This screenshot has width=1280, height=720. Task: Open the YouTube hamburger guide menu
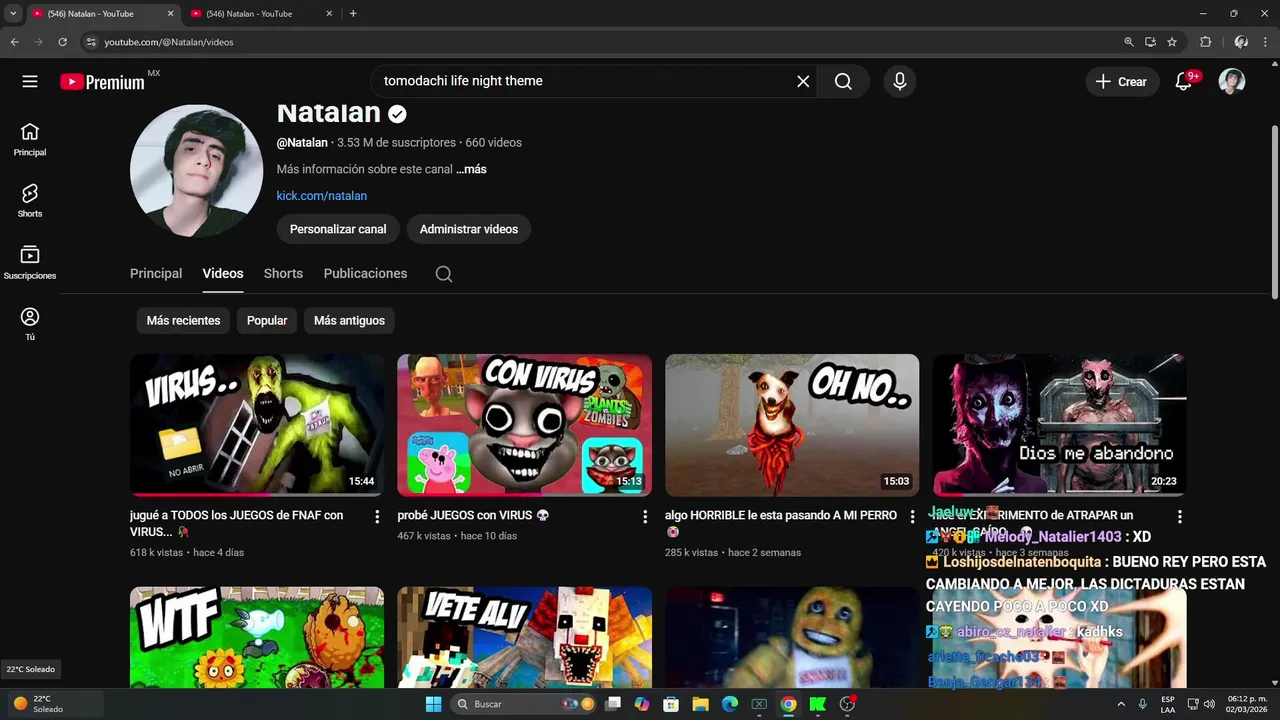pyautogui.click(x=30, y=81)
